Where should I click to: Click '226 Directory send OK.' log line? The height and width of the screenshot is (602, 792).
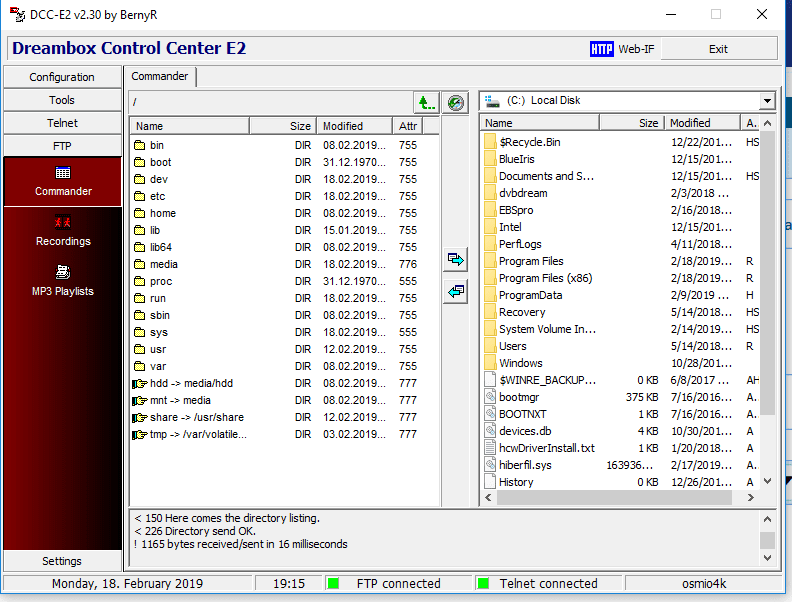point(195,531)
